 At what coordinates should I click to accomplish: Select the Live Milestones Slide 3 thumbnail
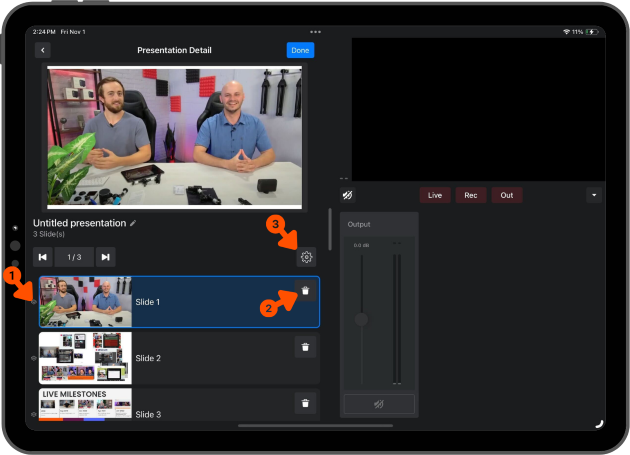(86, 405)
